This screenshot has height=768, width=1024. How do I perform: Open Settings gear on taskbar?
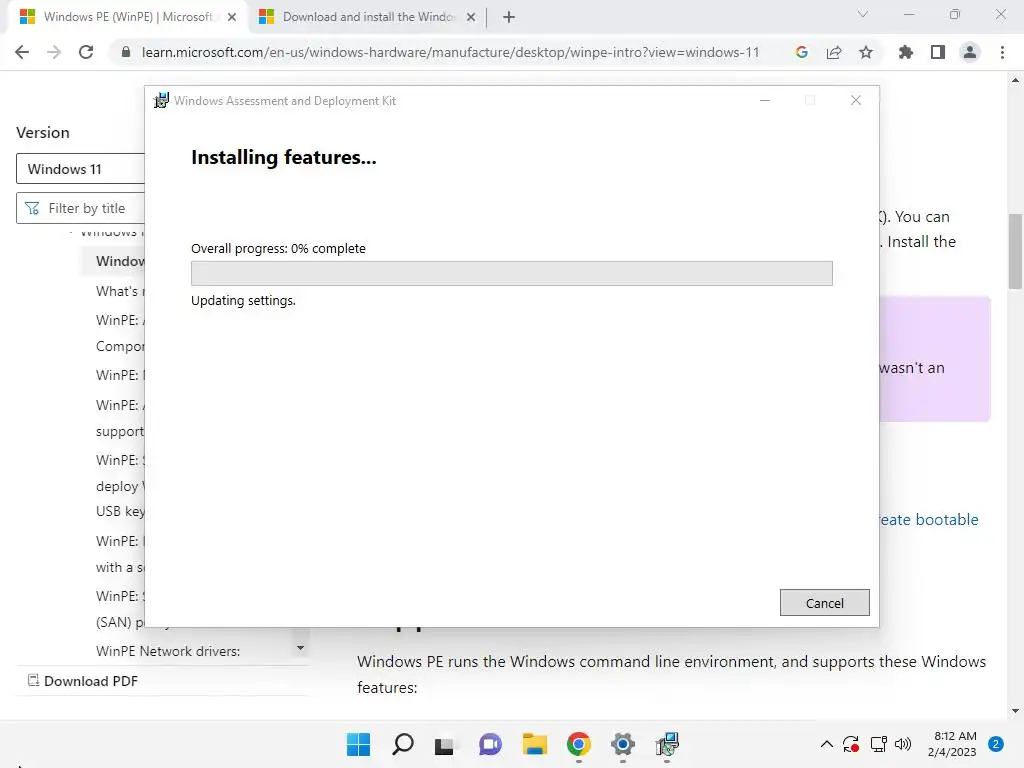point(623,744)
